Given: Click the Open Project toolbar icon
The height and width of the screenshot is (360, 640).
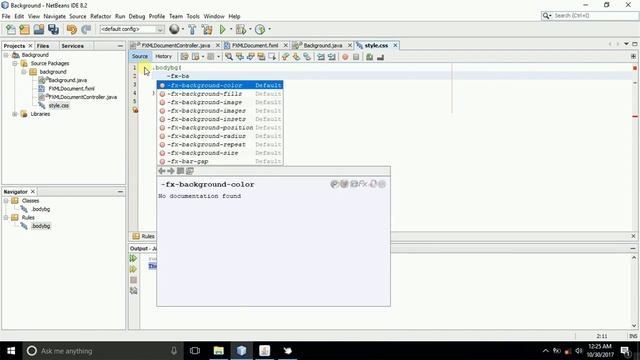Looking at the screenshot, I should click(39, 29).
